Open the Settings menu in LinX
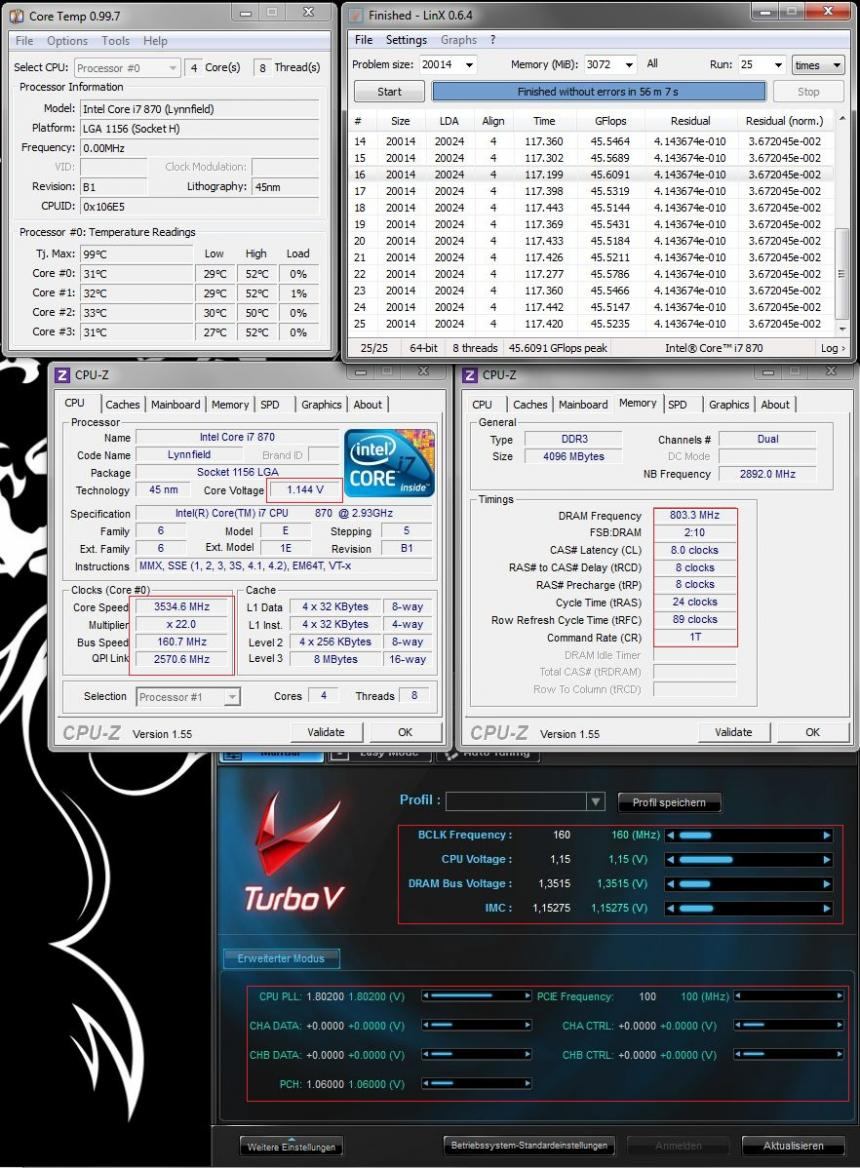The image size is (860, 1168). (406, 39)
